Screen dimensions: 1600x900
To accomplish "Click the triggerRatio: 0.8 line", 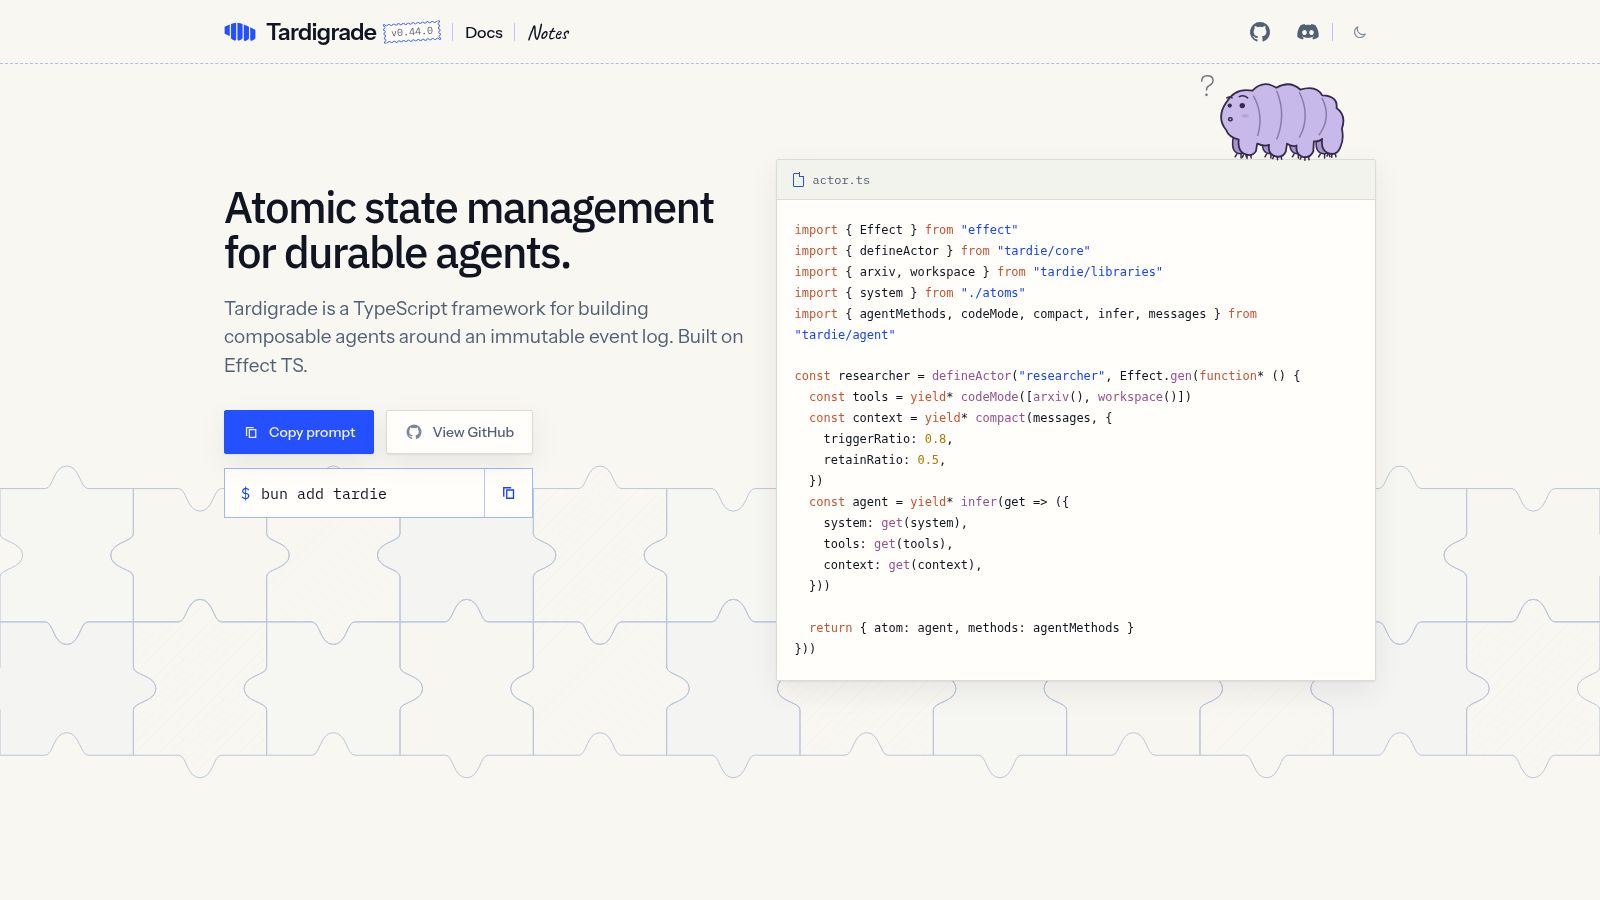I will 888,439.
